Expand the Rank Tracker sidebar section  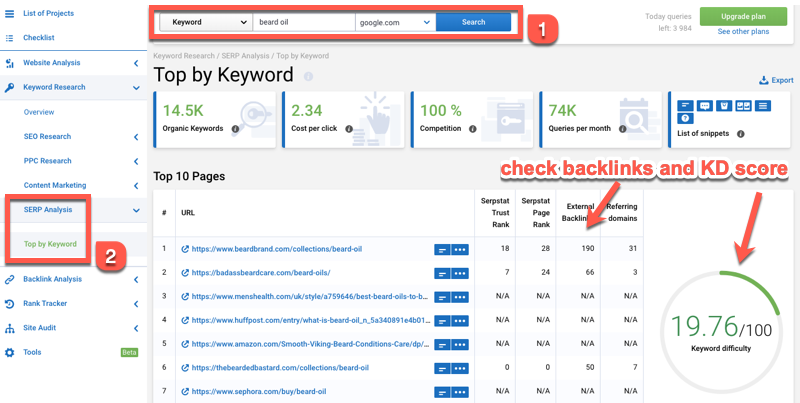click(x=136, y=304)
